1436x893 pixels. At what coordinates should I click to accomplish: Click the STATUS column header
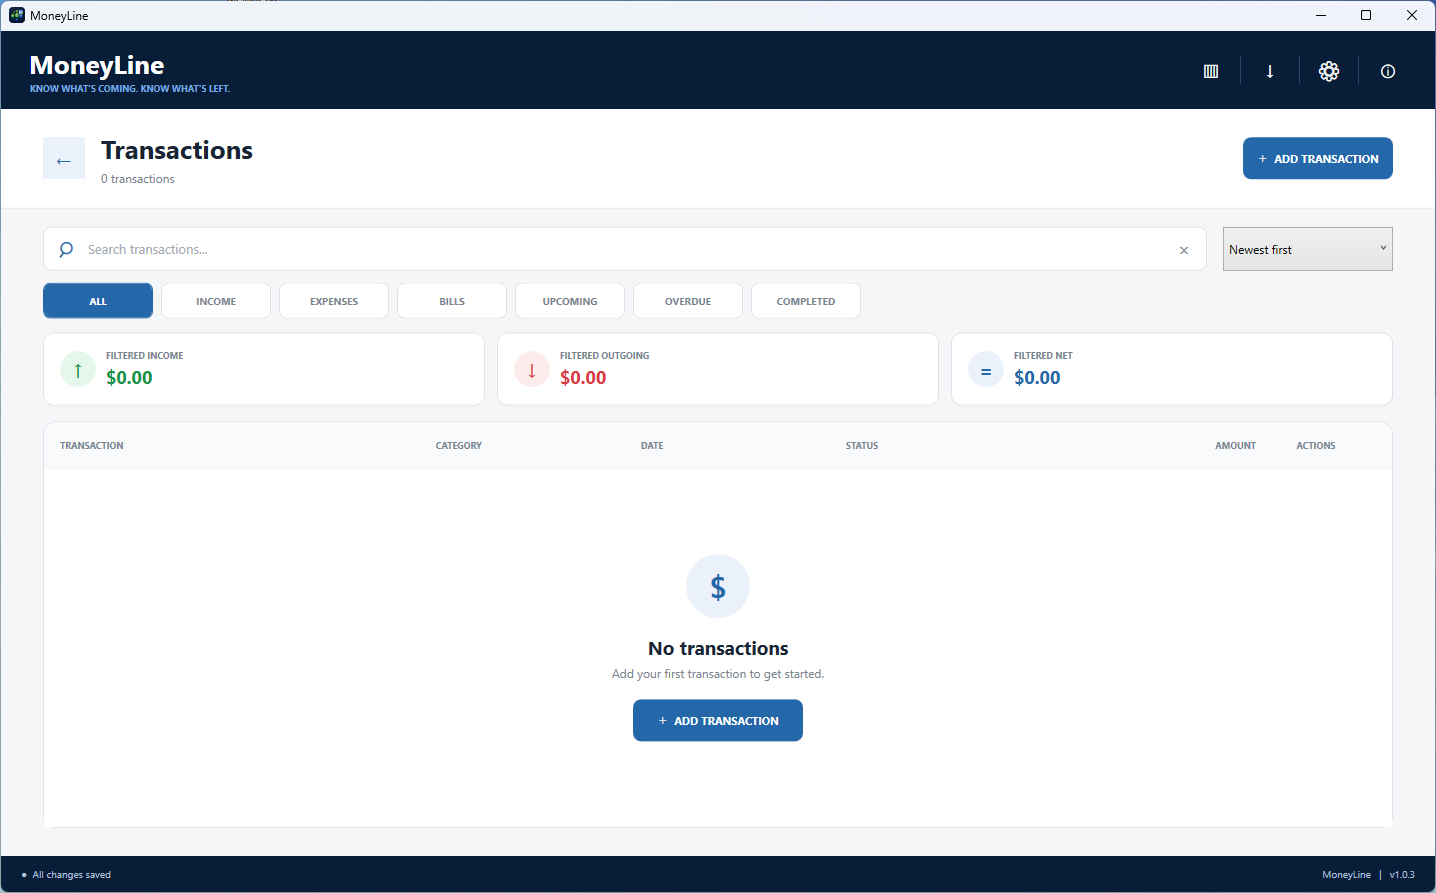862,446
